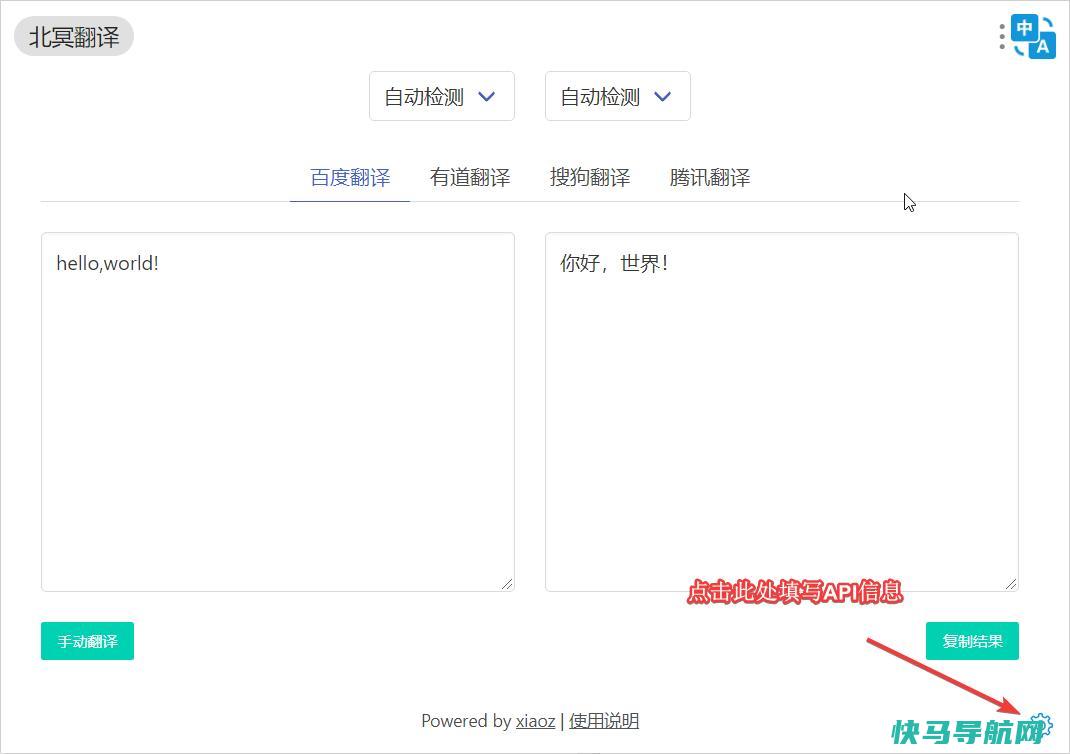This screenshot has height=754, width=1070.
Task: Open the 使用说明 link
Action: click(604, 721)
